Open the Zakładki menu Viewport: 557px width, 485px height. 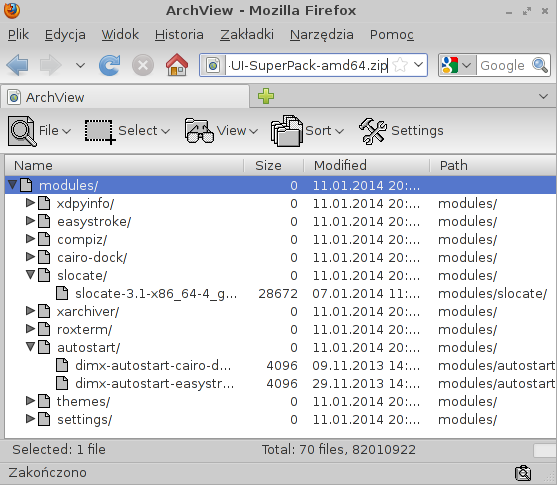click(x=247, y=34)
